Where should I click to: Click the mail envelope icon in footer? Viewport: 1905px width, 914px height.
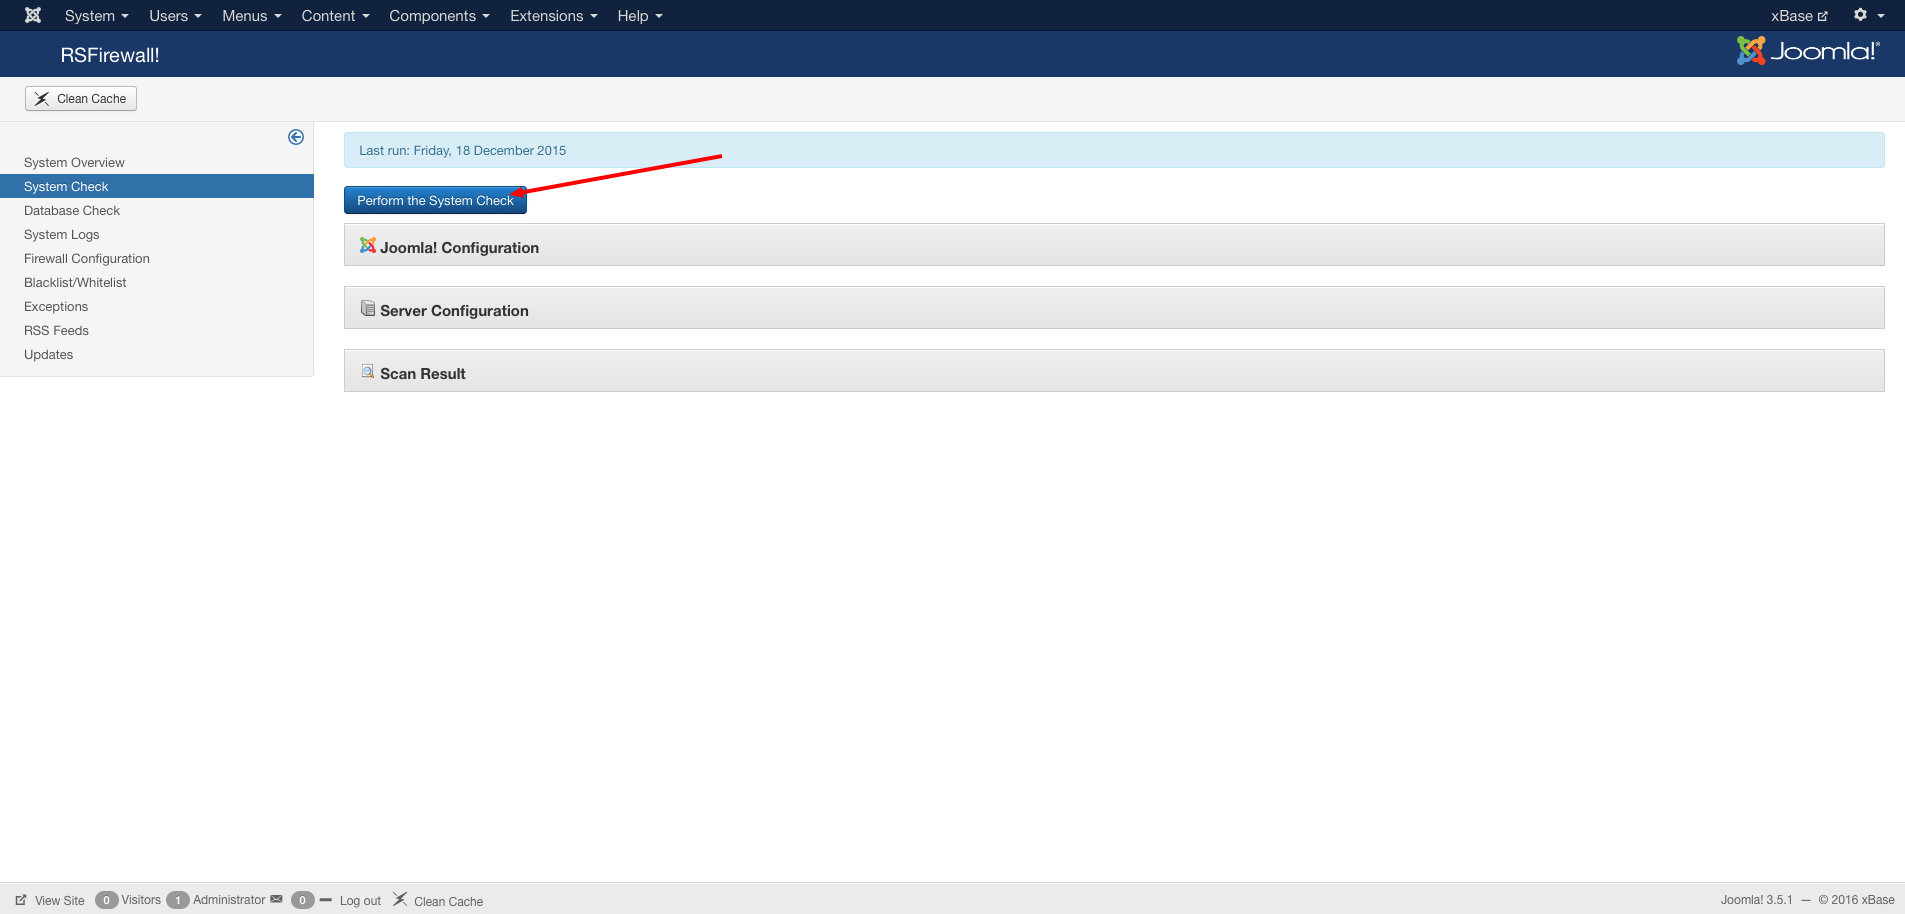point(277,899)
